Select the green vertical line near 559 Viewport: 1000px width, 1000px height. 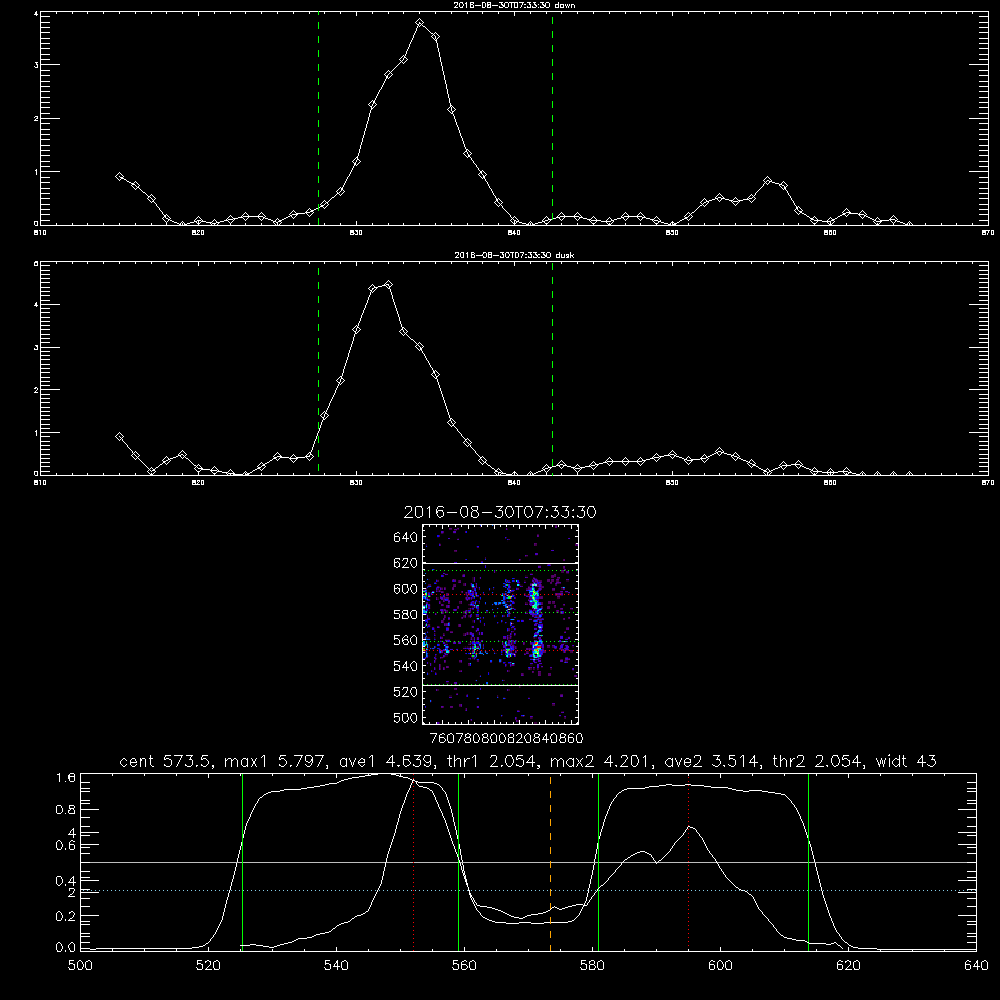tap(459, 861)
